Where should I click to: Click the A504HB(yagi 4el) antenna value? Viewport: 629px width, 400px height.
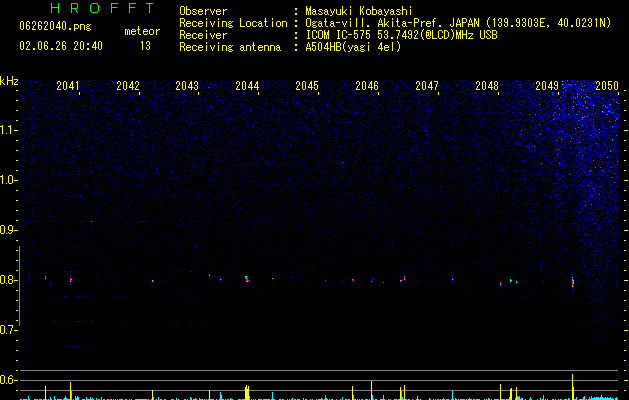pos(353,47)
